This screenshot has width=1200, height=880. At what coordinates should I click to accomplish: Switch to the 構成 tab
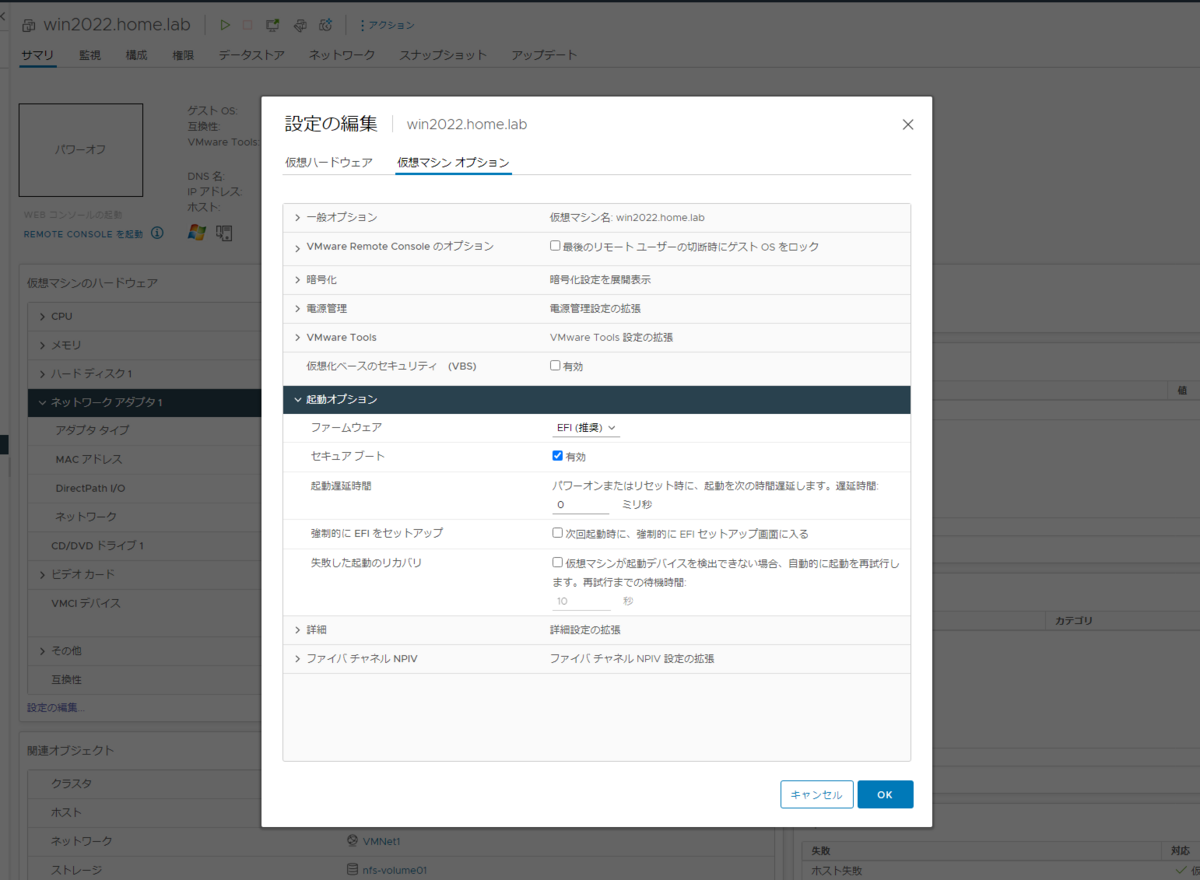click(137, 55)
